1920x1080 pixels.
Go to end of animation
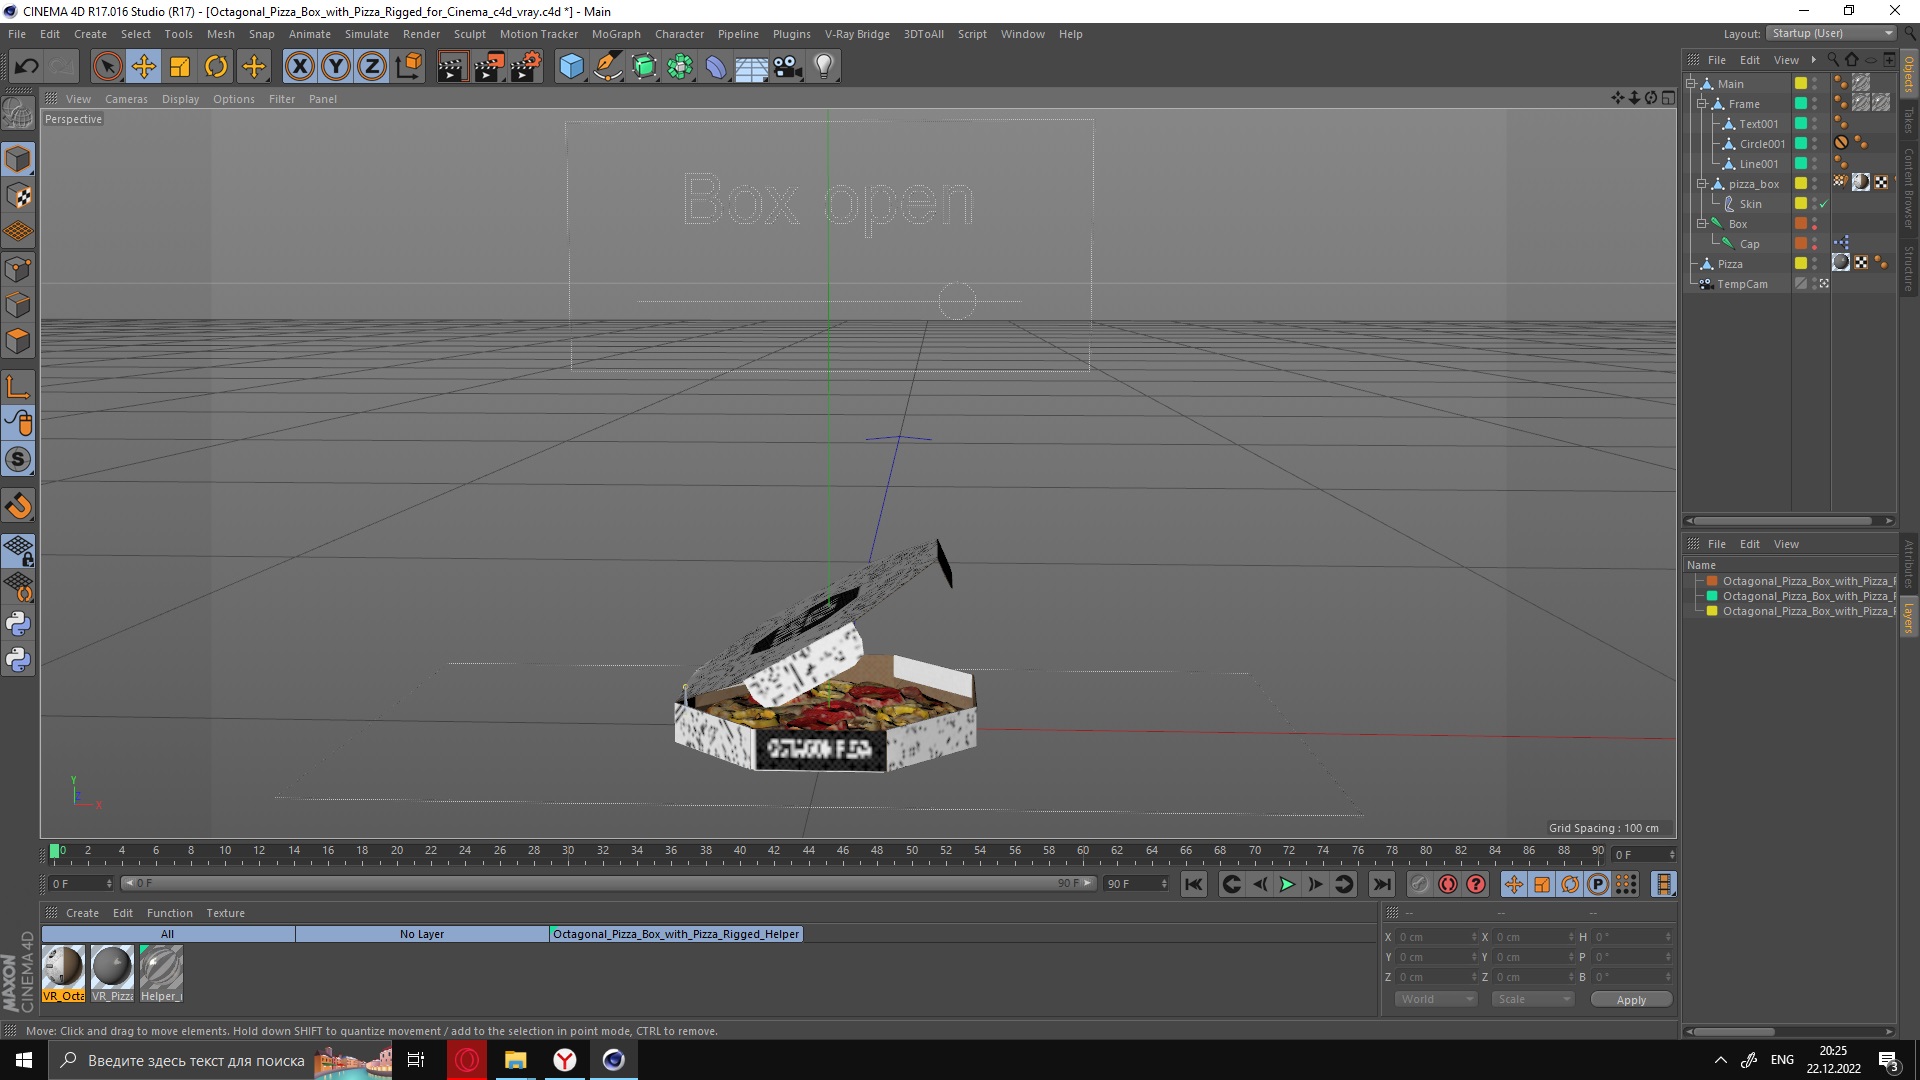pos(1382,884)
